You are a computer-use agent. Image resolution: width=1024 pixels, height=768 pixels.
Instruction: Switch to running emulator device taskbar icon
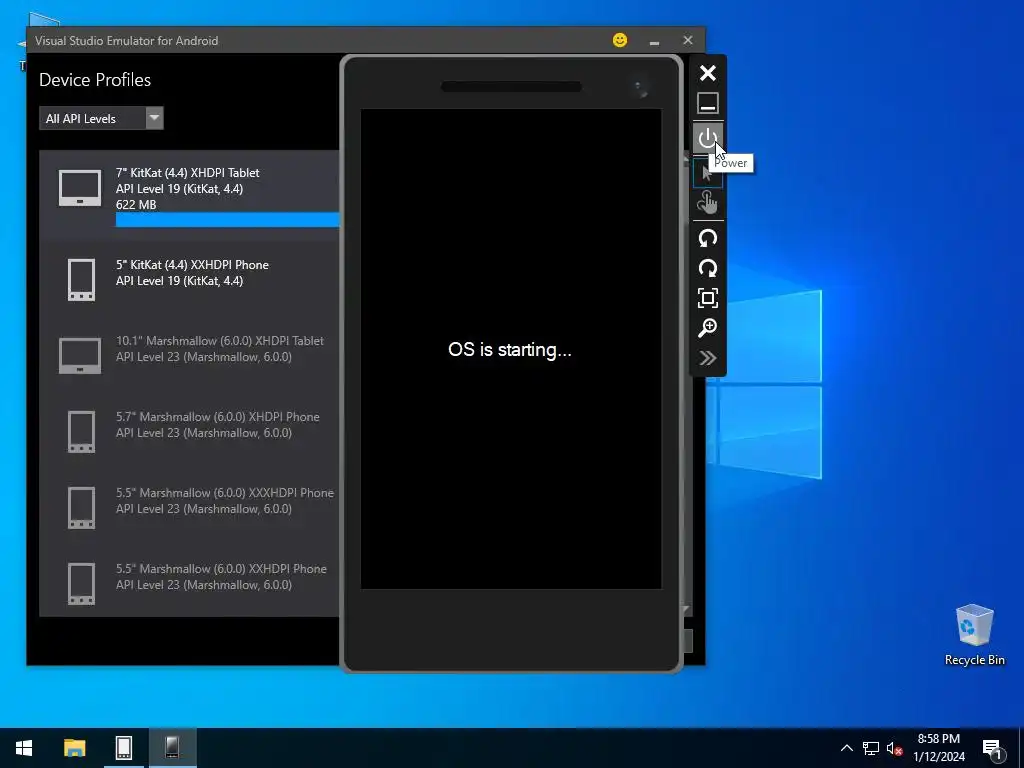click(172, 748)
